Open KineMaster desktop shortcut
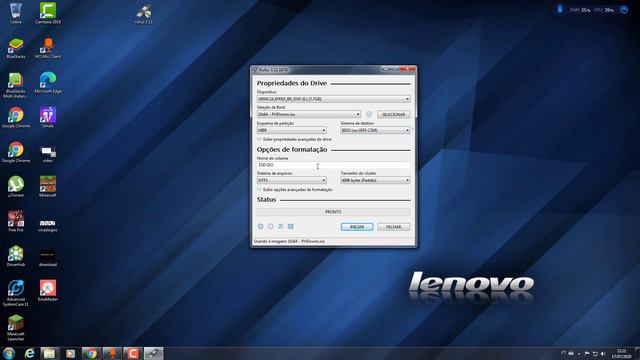Viewport: 640px width, 360px height. click(x=48, y=291)
